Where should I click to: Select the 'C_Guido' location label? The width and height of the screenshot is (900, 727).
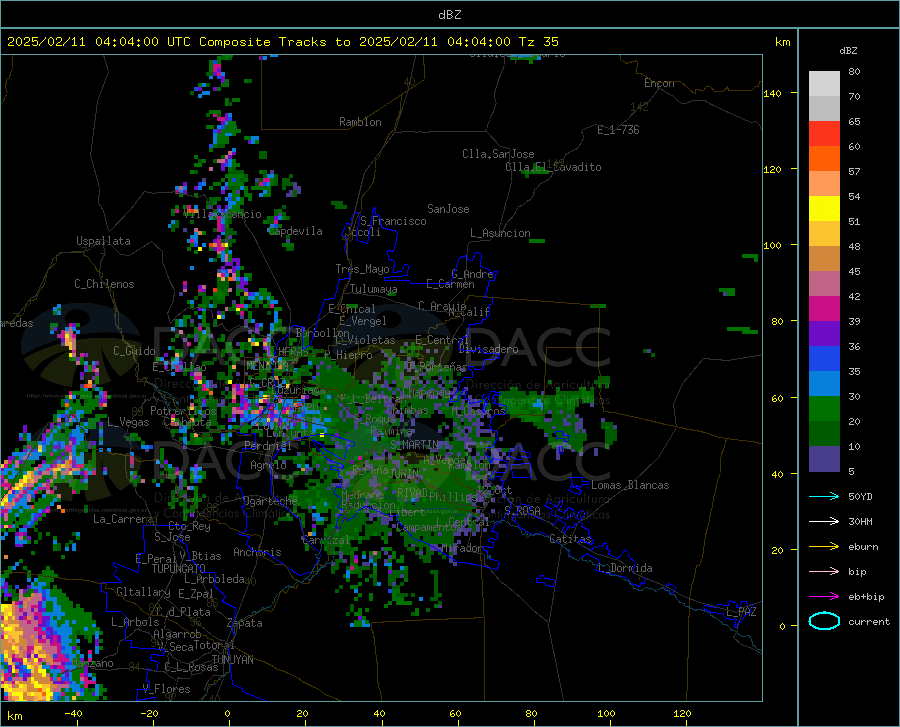(x=134, y=351)
